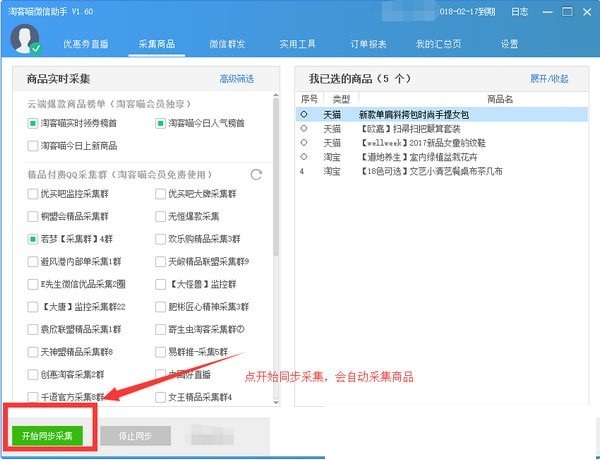Check 桐盟会精品采集群
Viewport: 600px width, 460px height.
tap(33, 217)
